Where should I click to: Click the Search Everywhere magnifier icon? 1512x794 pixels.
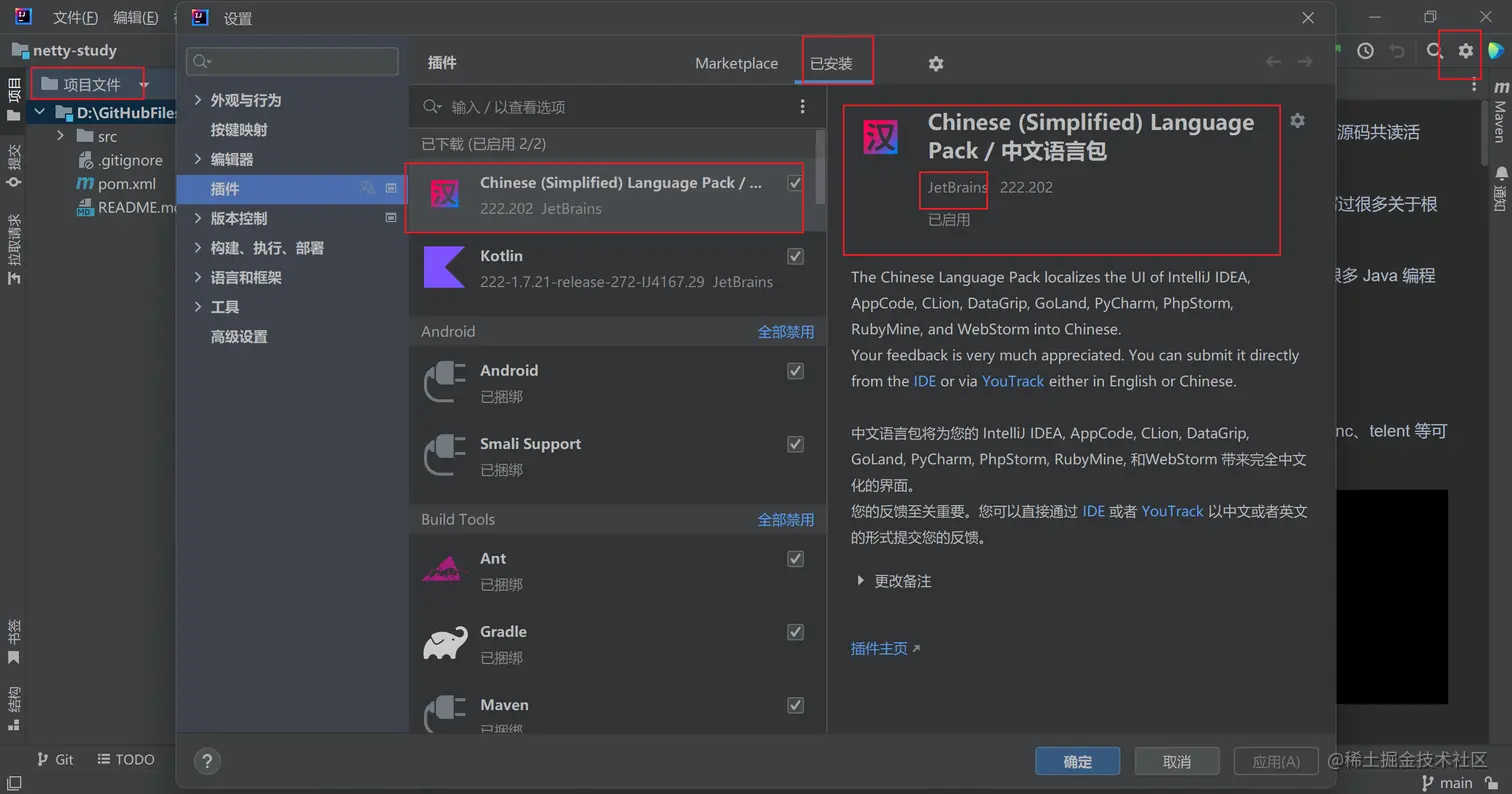tap(1434, 51)
